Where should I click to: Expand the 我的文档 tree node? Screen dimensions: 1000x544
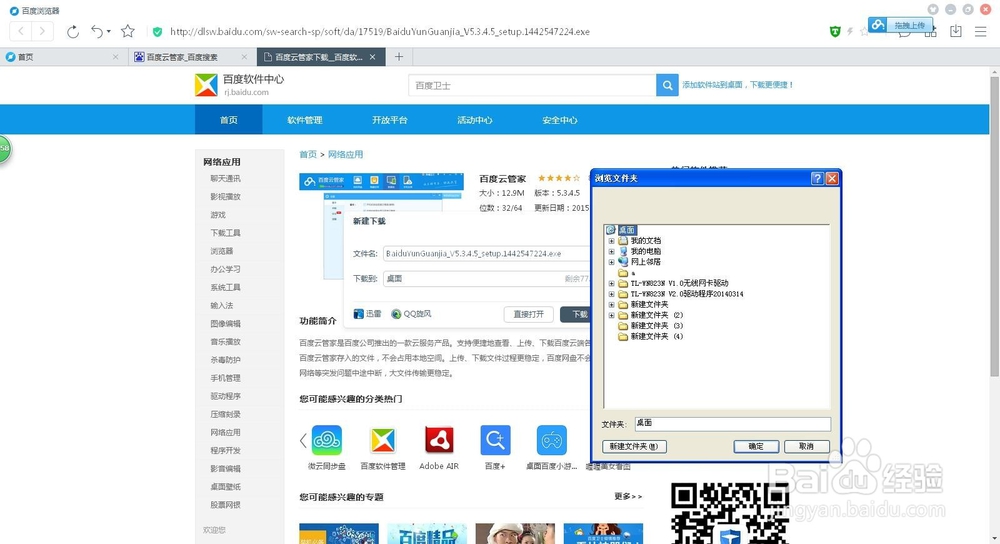coord(611,241)
